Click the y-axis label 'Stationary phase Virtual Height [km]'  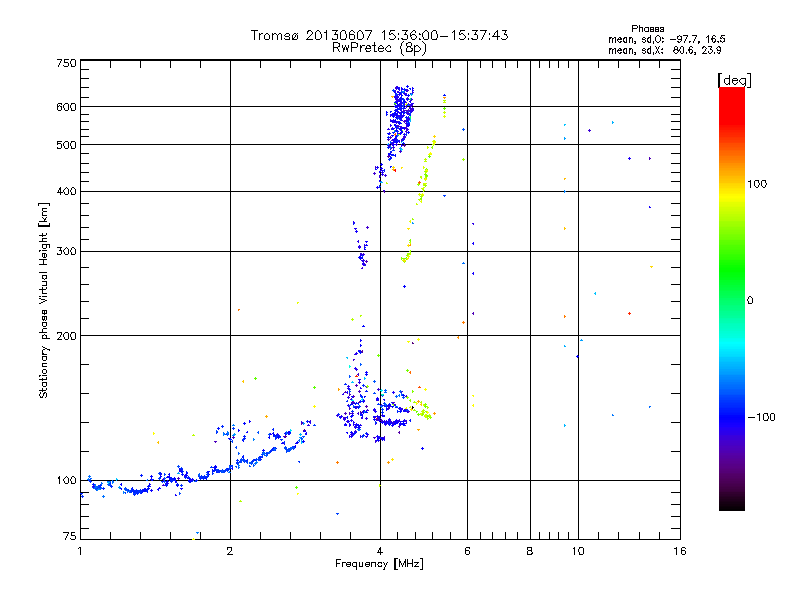click(44, 301)
